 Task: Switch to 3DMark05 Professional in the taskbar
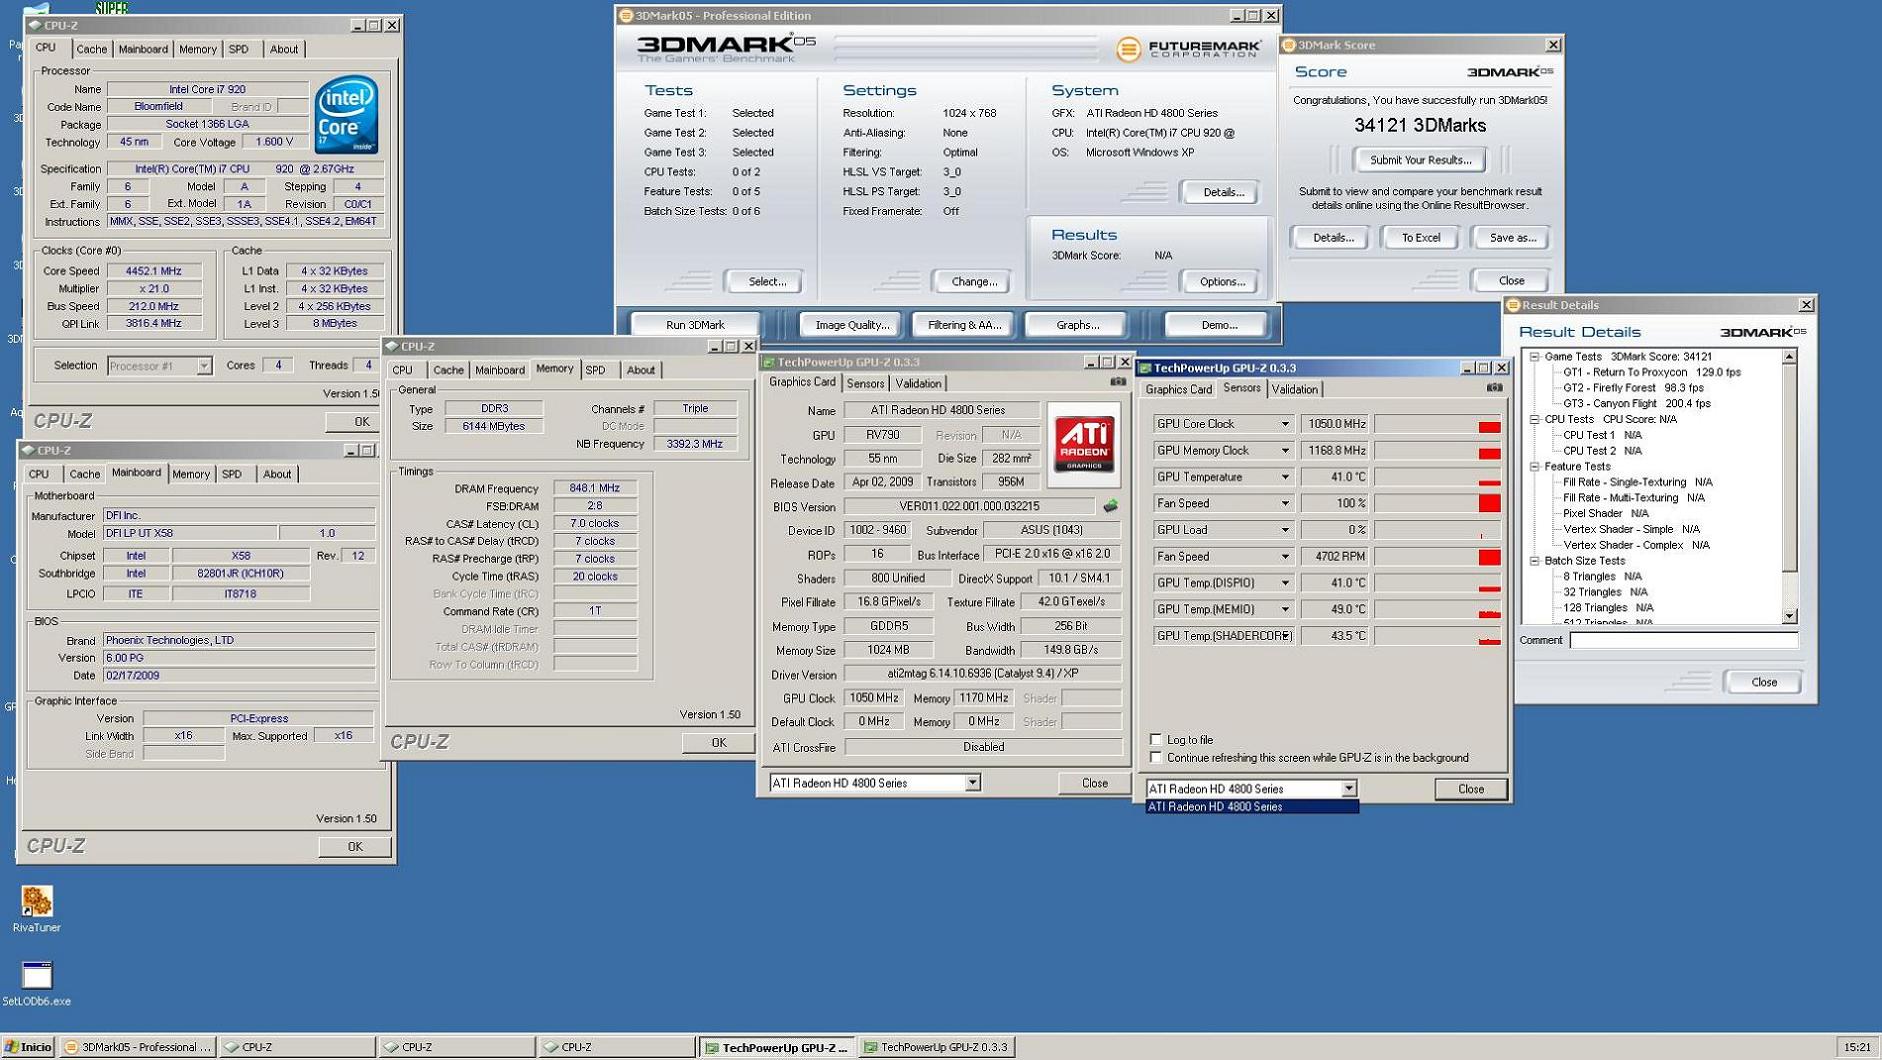click(137, 1047)
